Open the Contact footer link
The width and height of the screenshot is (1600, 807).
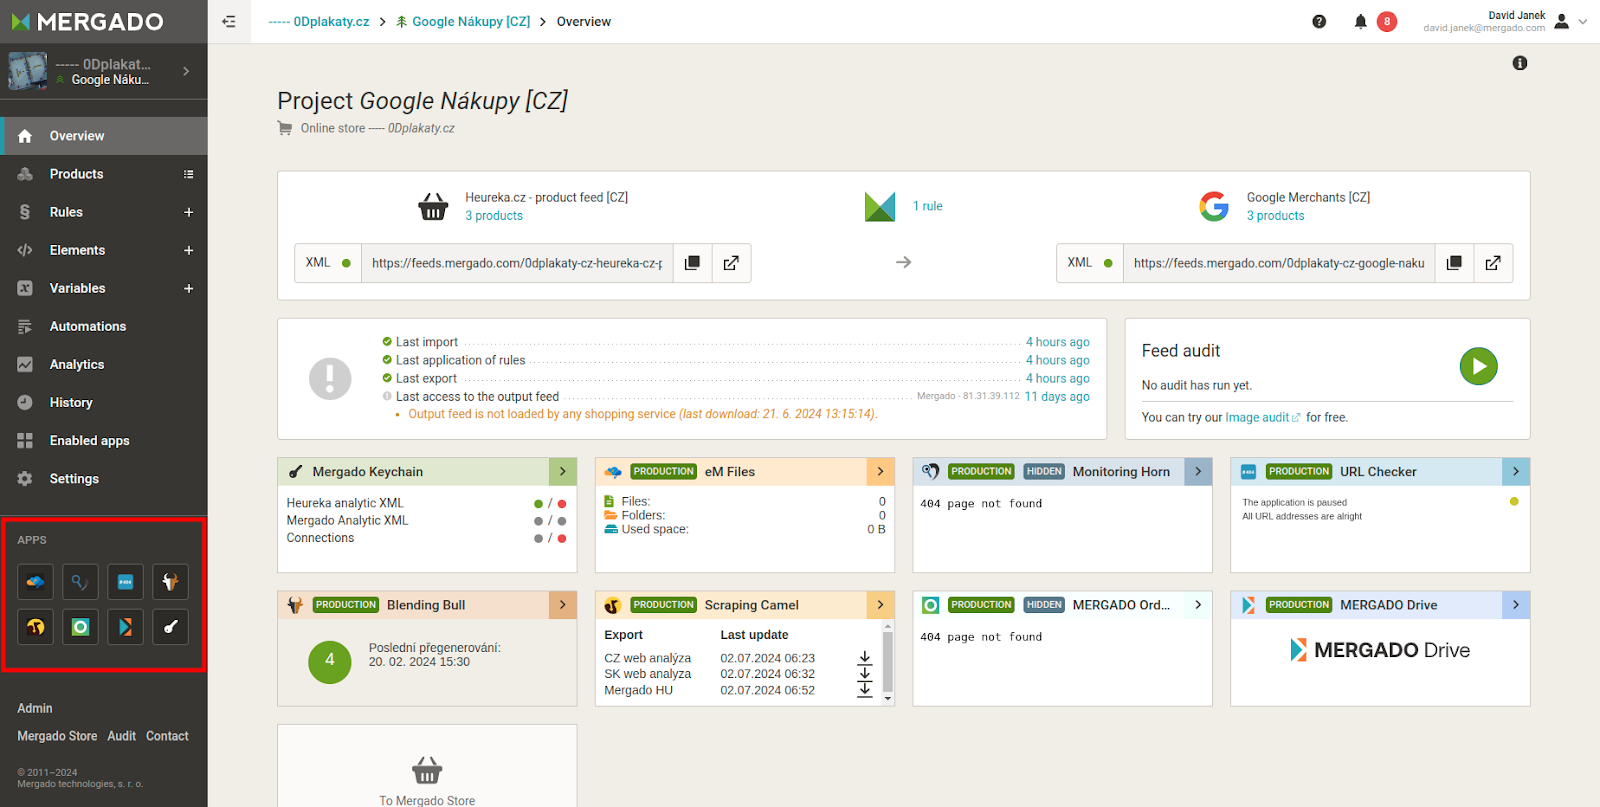tap(167, 736)
